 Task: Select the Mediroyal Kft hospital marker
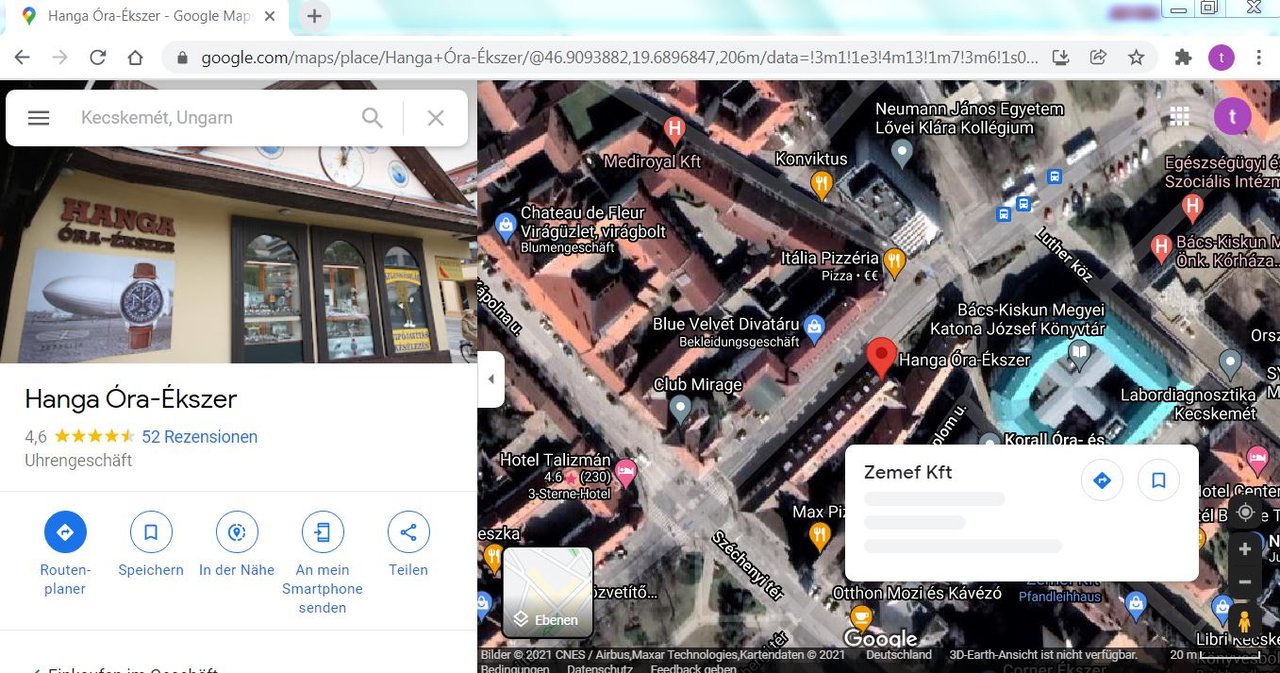(675, 129)
